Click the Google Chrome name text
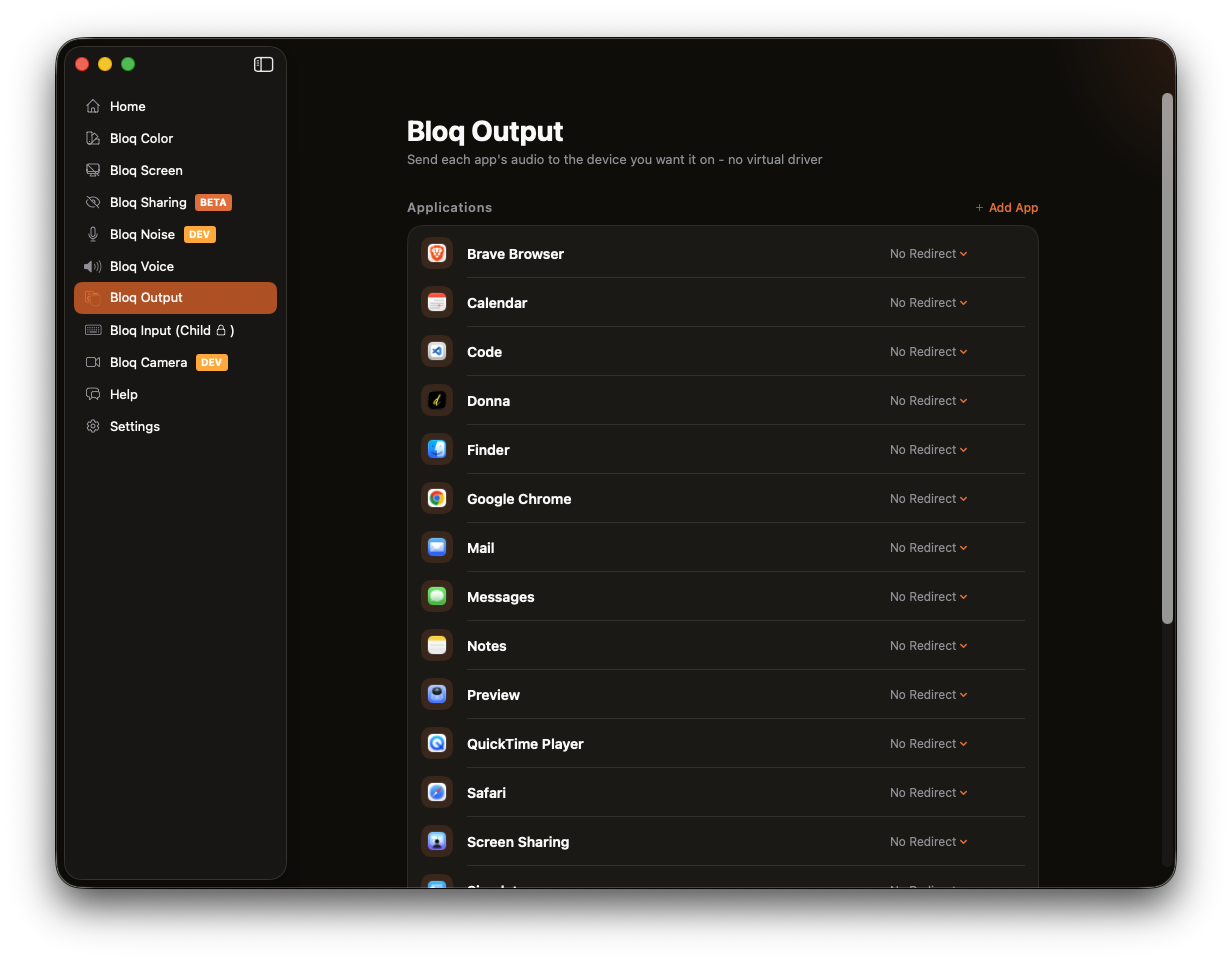The image size is (1232, 962). coord(519,499)
